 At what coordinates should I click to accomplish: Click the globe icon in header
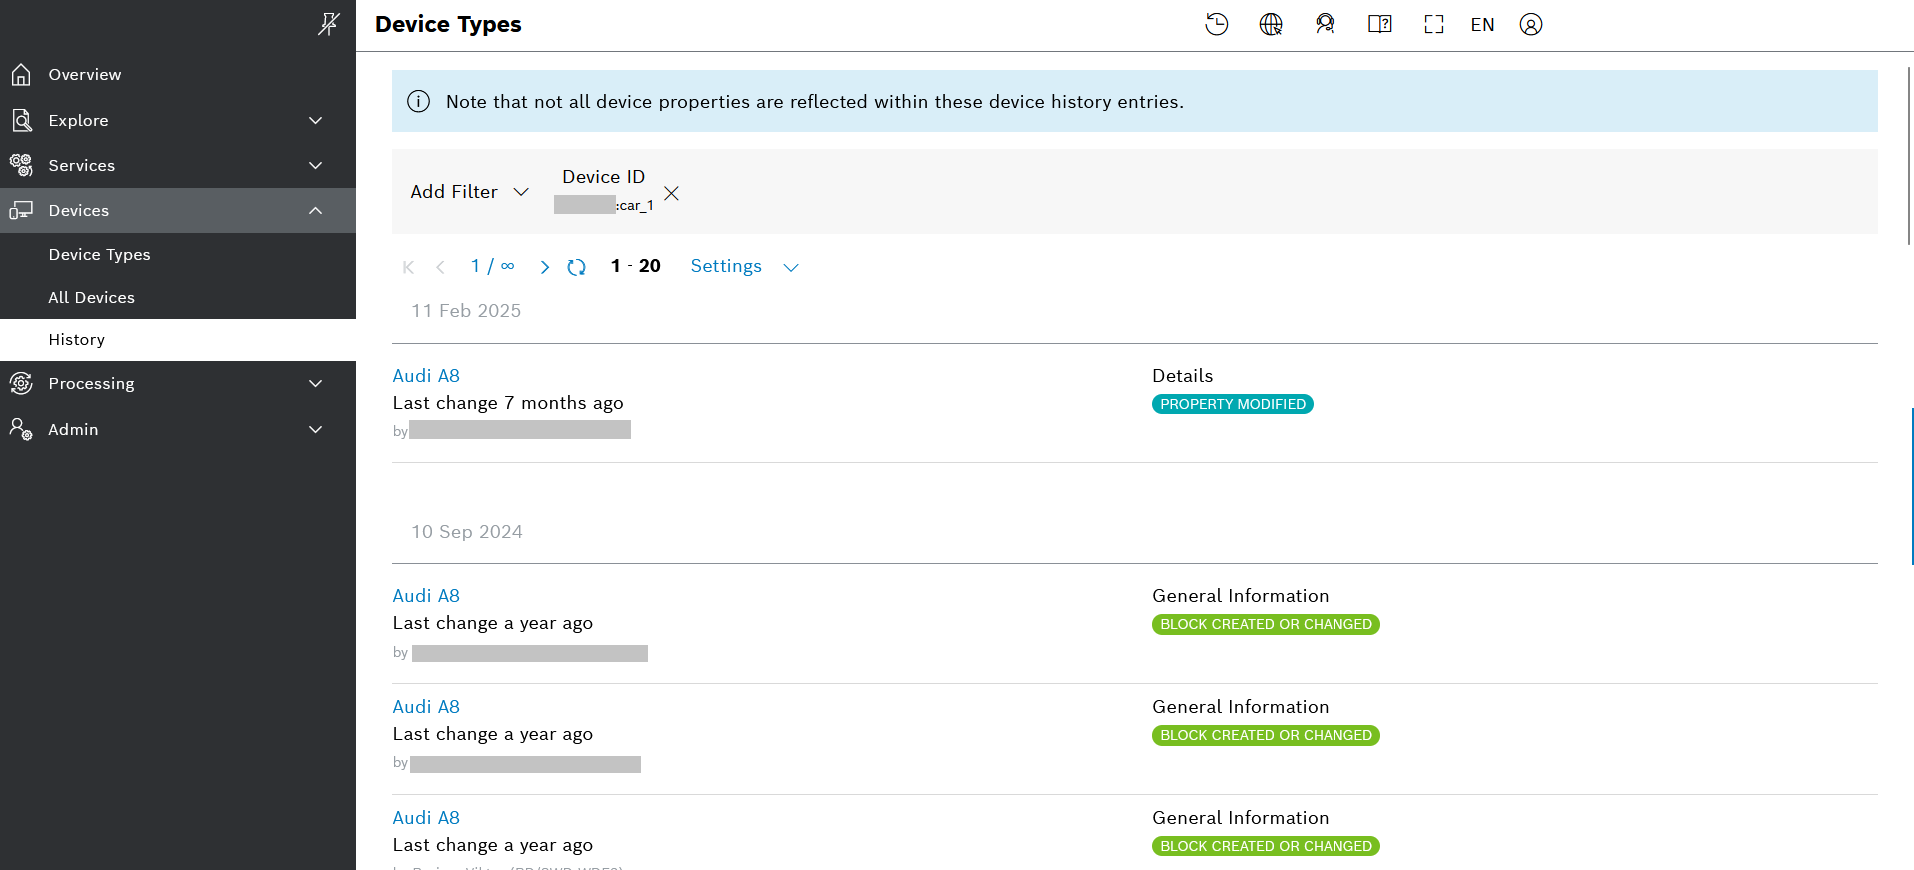pos(1270,24)
